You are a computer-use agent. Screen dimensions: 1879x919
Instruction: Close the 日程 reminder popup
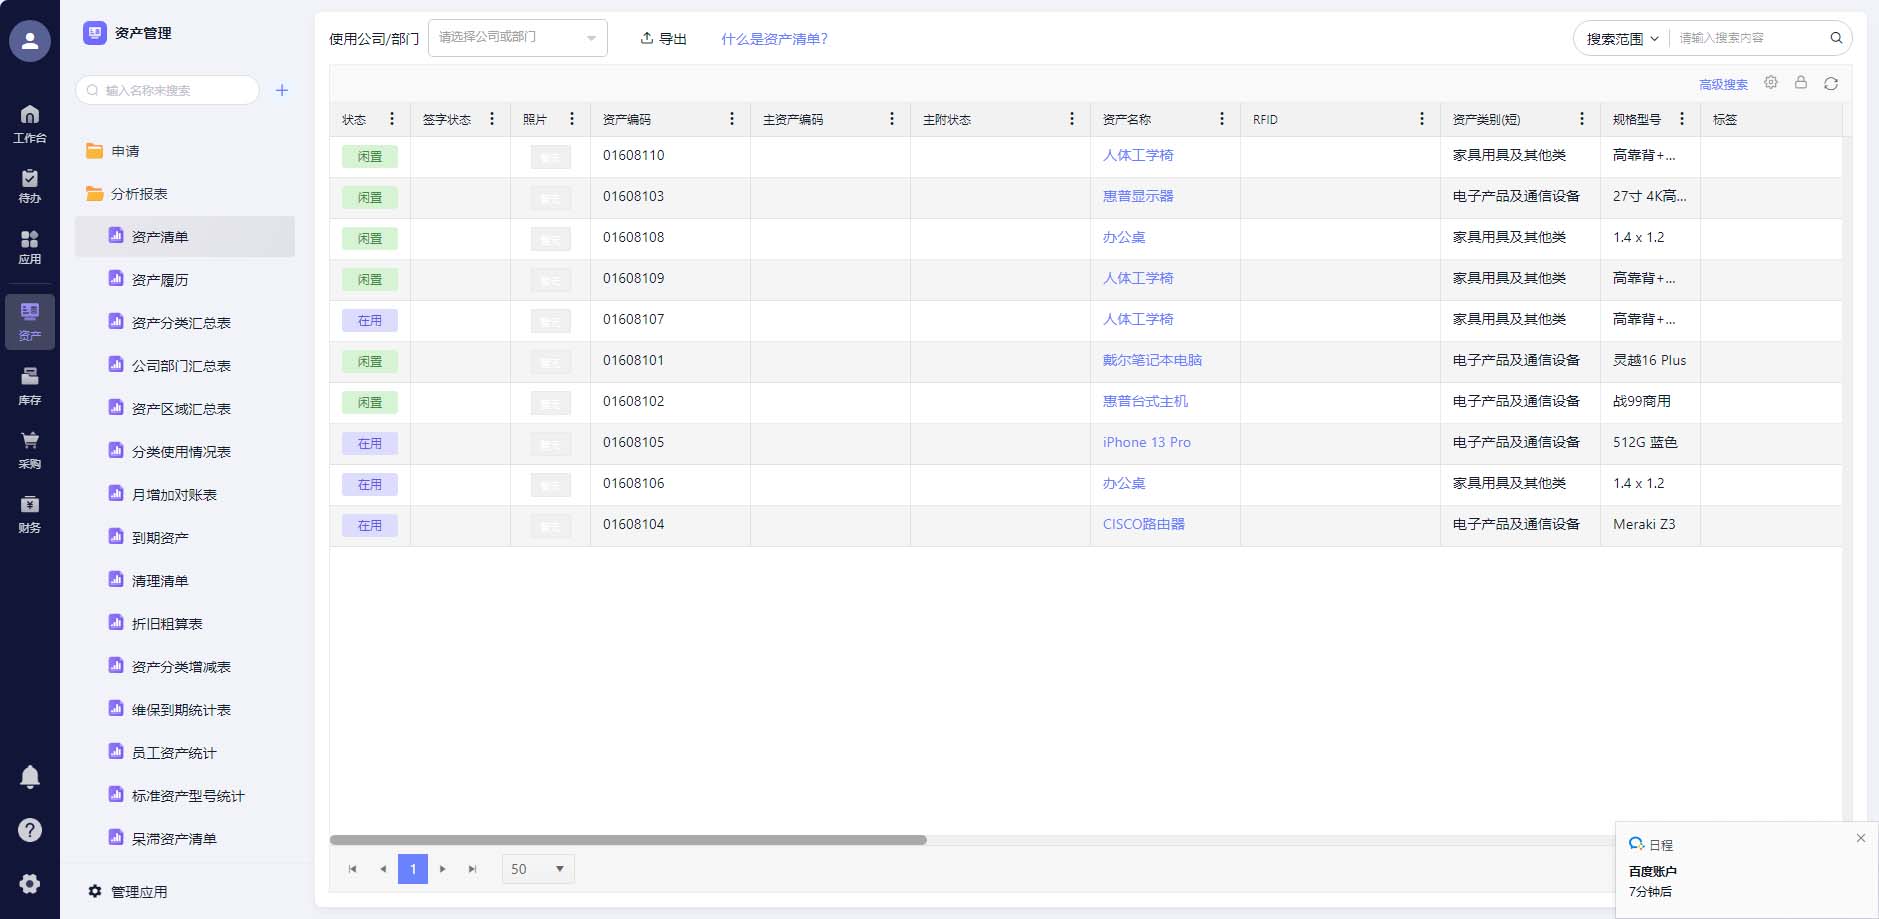[1861, 838]
